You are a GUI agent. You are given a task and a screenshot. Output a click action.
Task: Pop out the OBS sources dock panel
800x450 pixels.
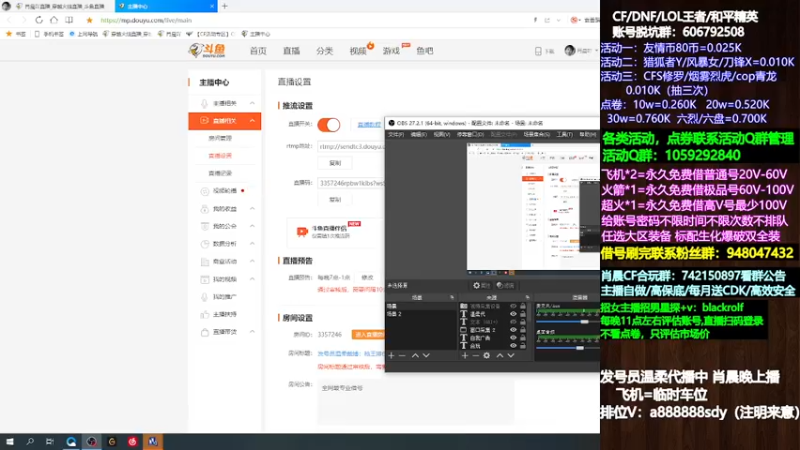click(x=527, y=297)
